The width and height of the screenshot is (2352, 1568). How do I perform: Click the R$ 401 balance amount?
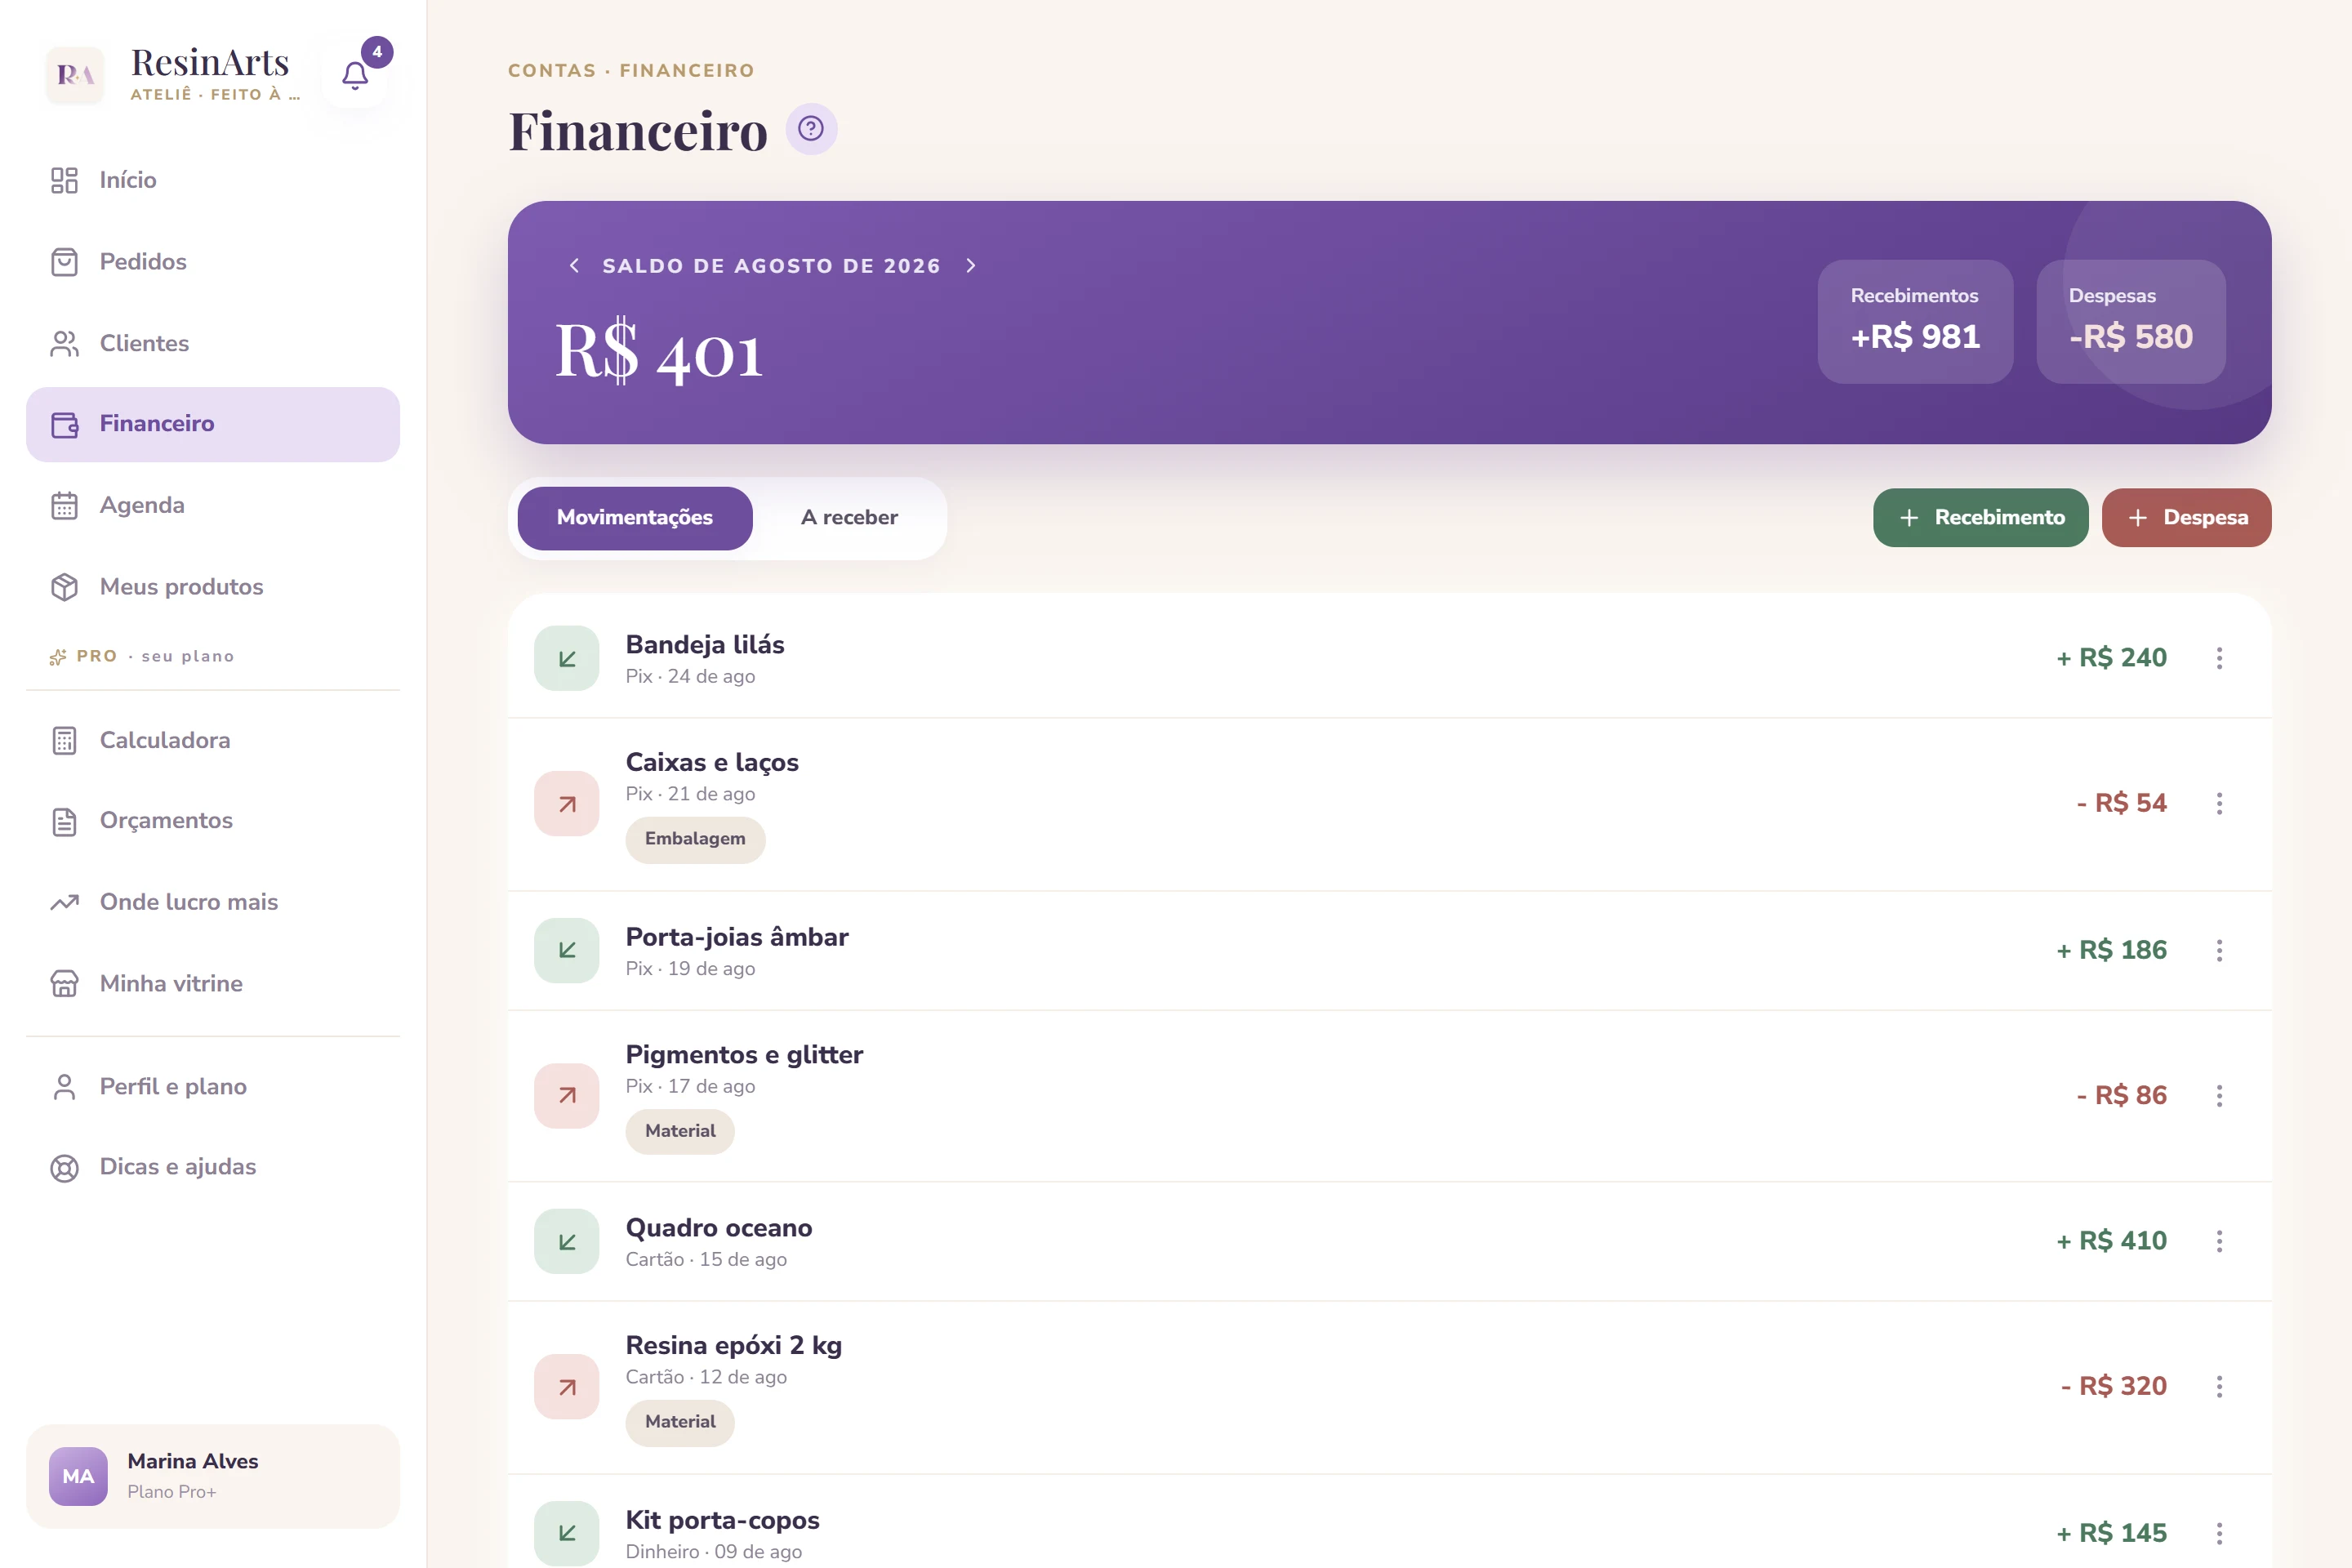(659, 352)
